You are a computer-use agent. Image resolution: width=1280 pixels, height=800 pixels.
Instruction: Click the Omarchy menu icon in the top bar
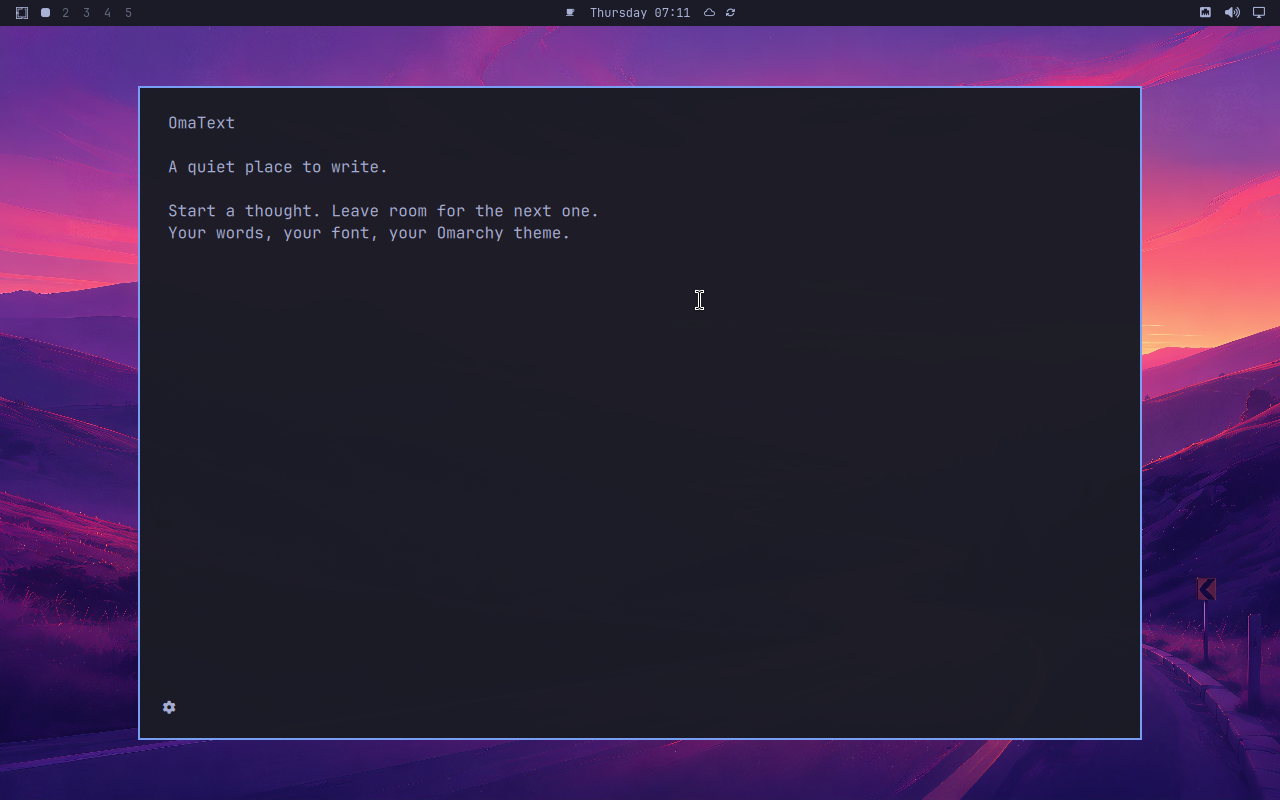click(22, 13)
